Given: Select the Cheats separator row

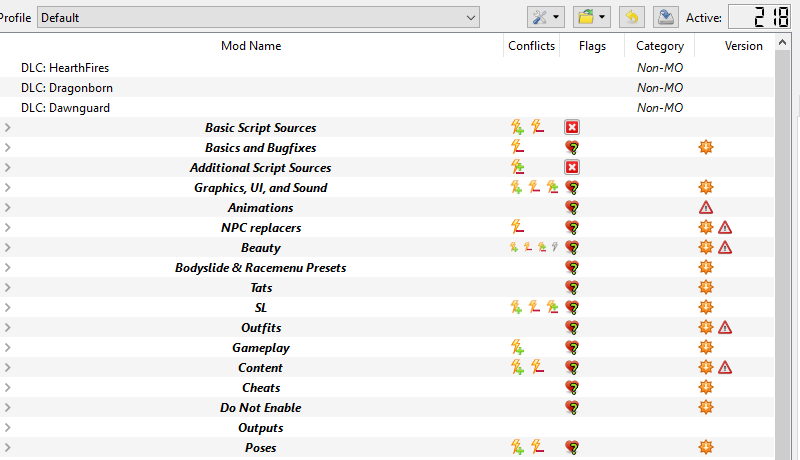Looking at the screenshot, I should click(387, 388).
